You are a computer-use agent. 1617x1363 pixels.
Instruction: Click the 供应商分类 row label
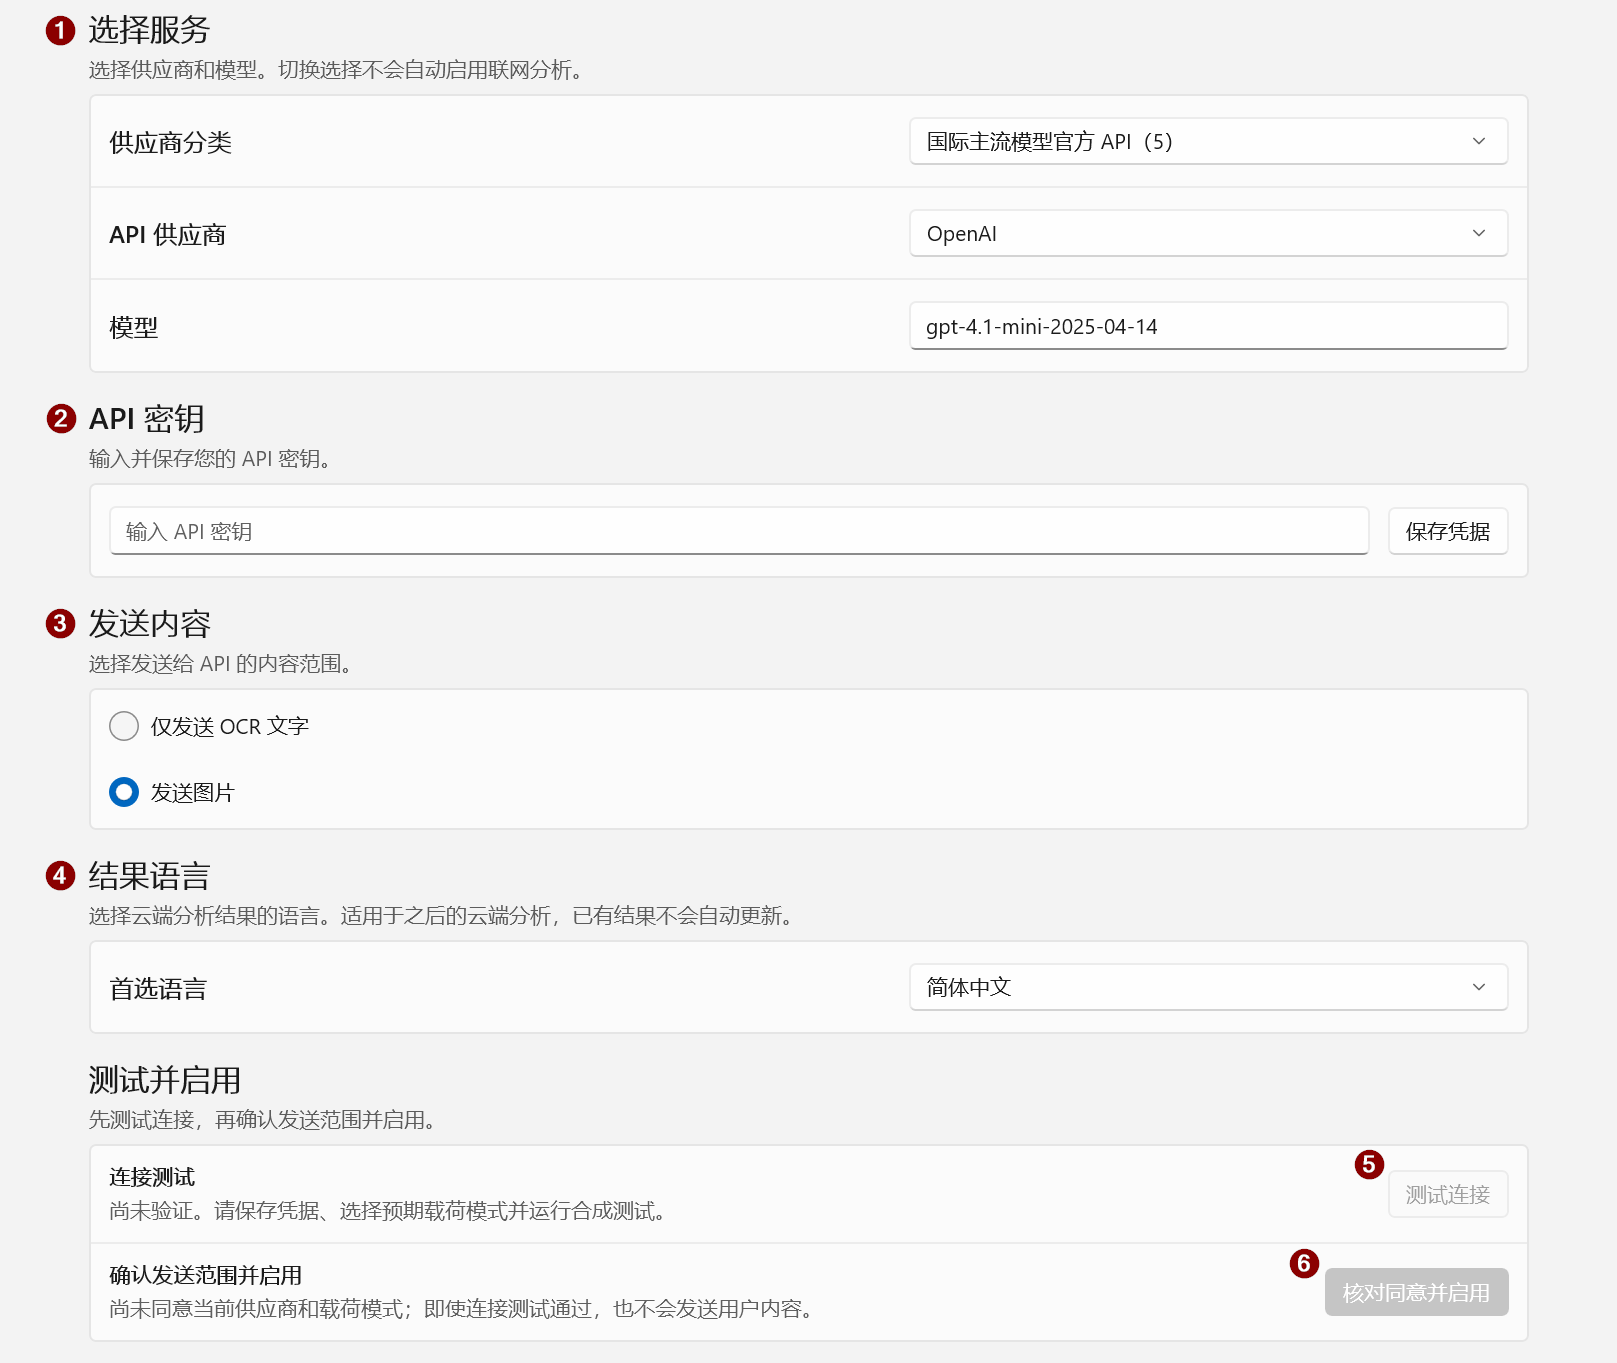[171, 142]
